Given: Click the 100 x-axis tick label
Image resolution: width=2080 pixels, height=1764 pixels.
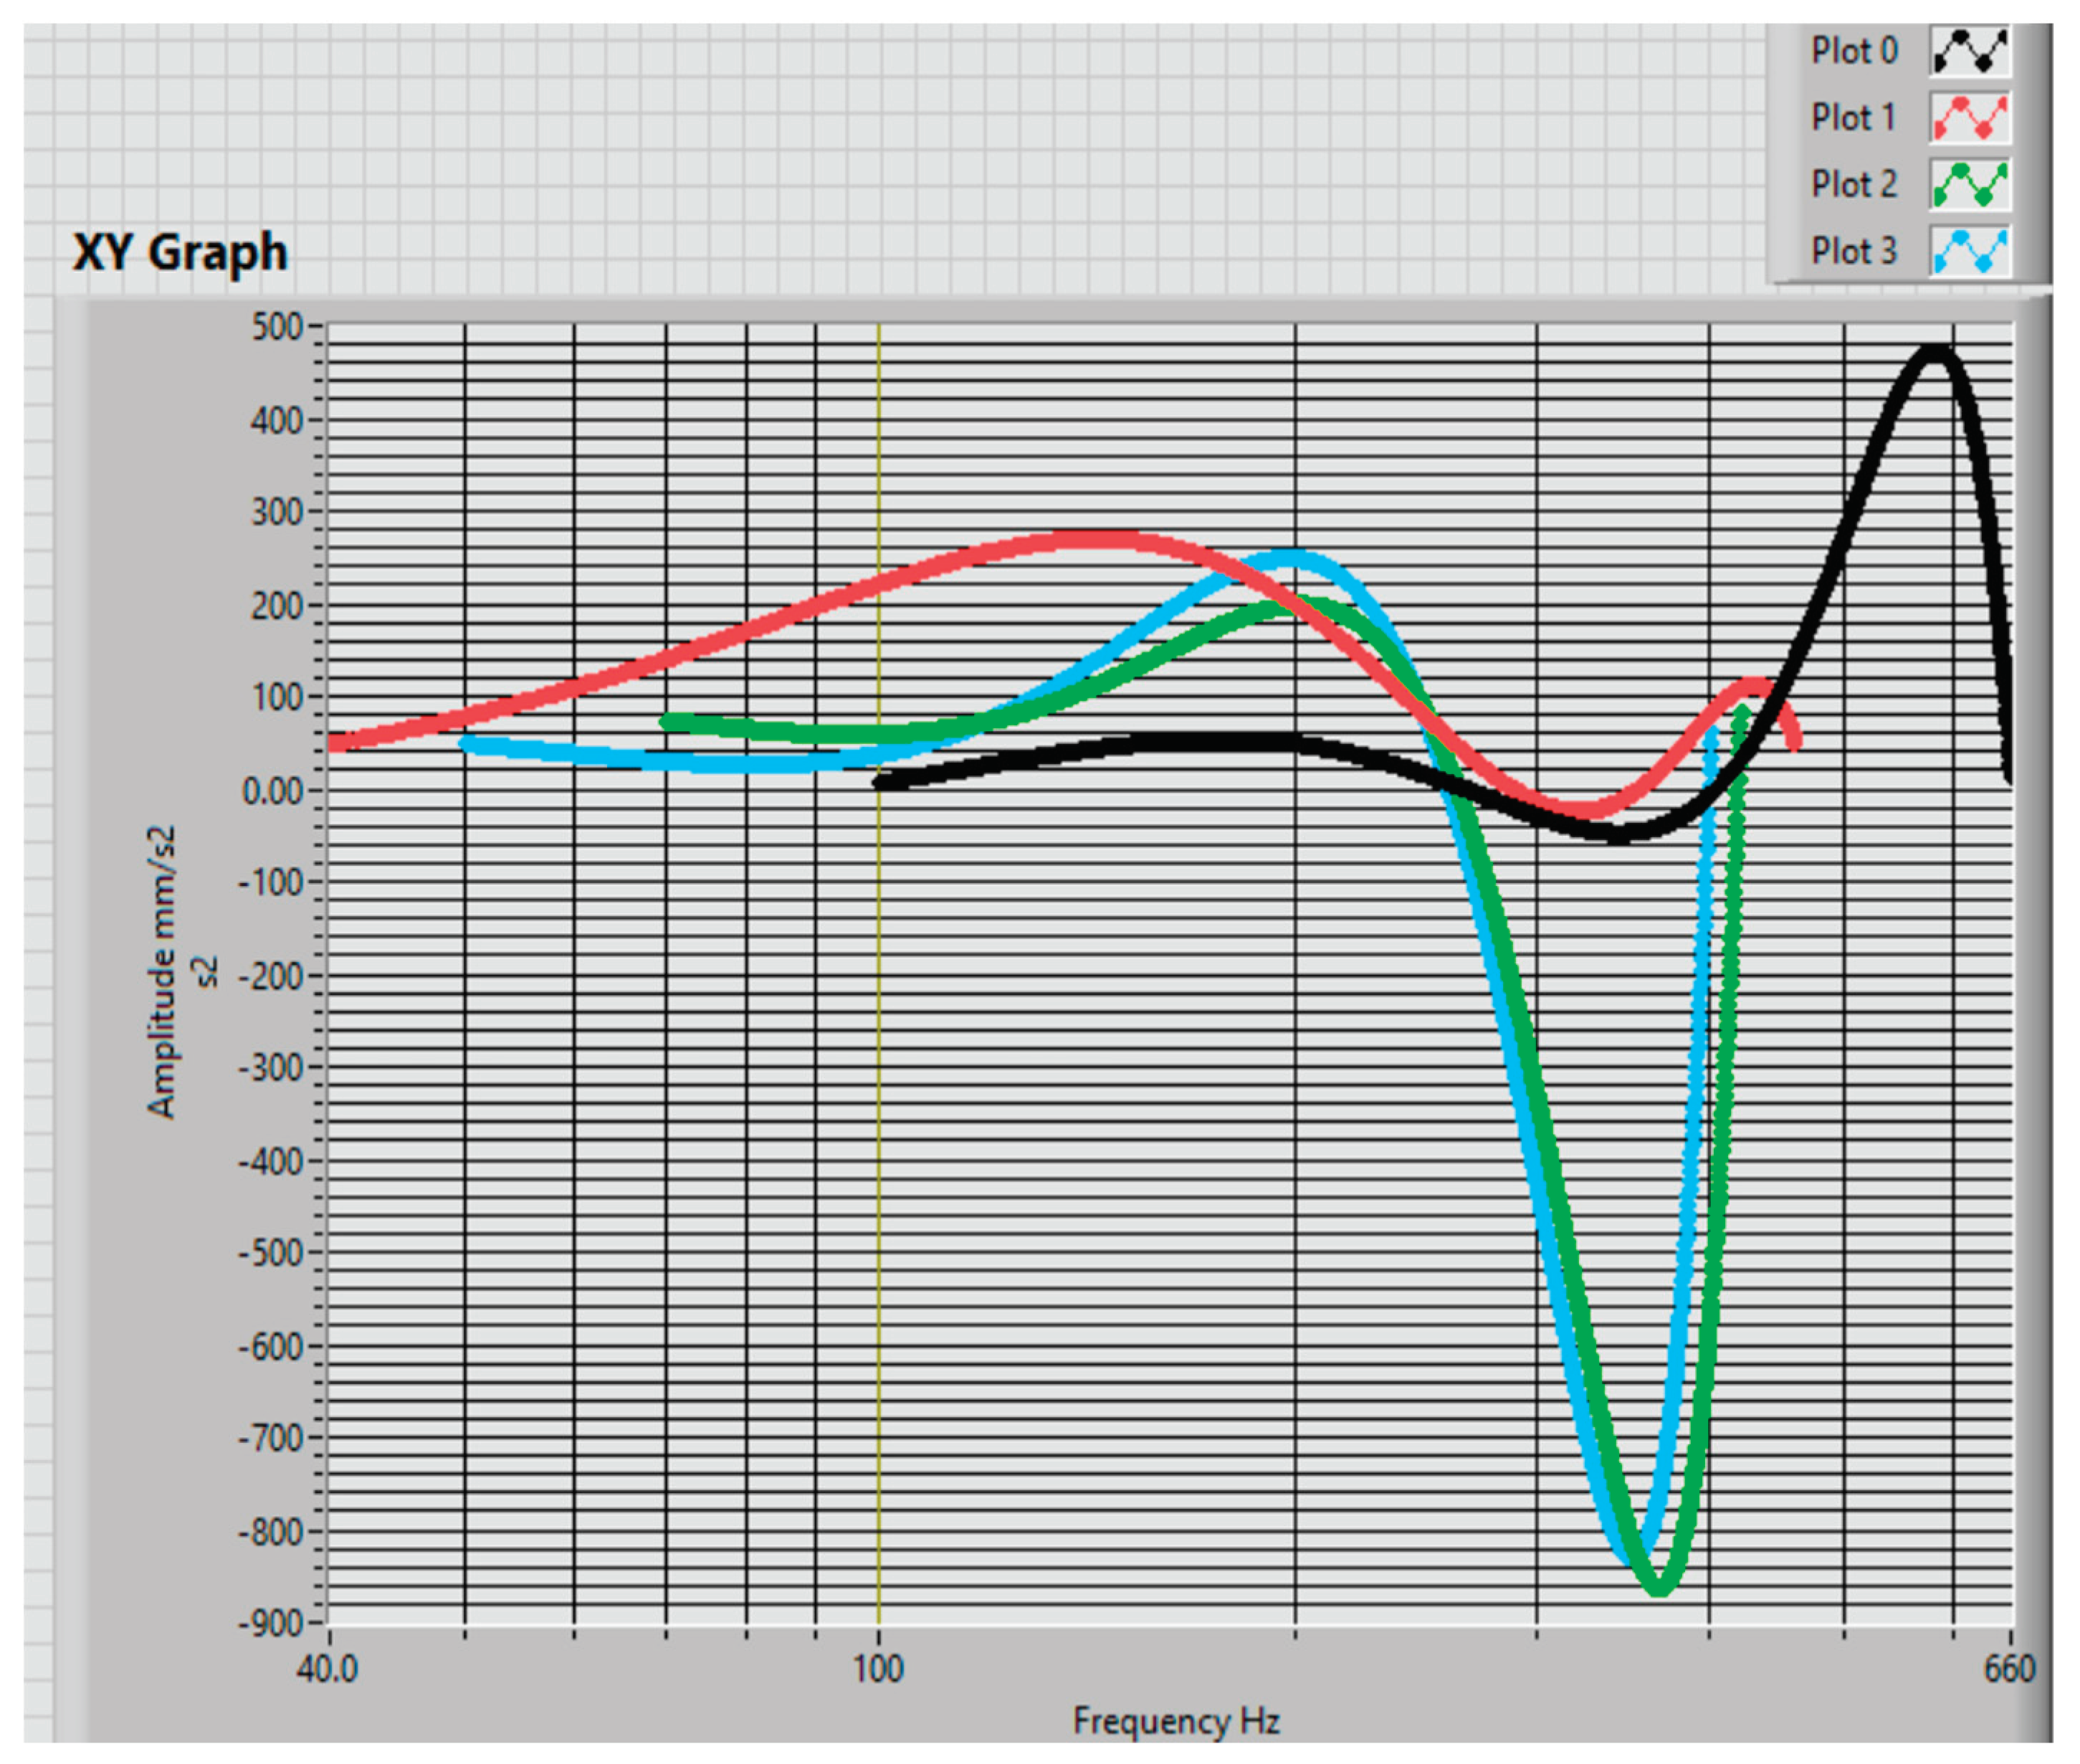Looking at the screenshot, I should [878, 1669].
